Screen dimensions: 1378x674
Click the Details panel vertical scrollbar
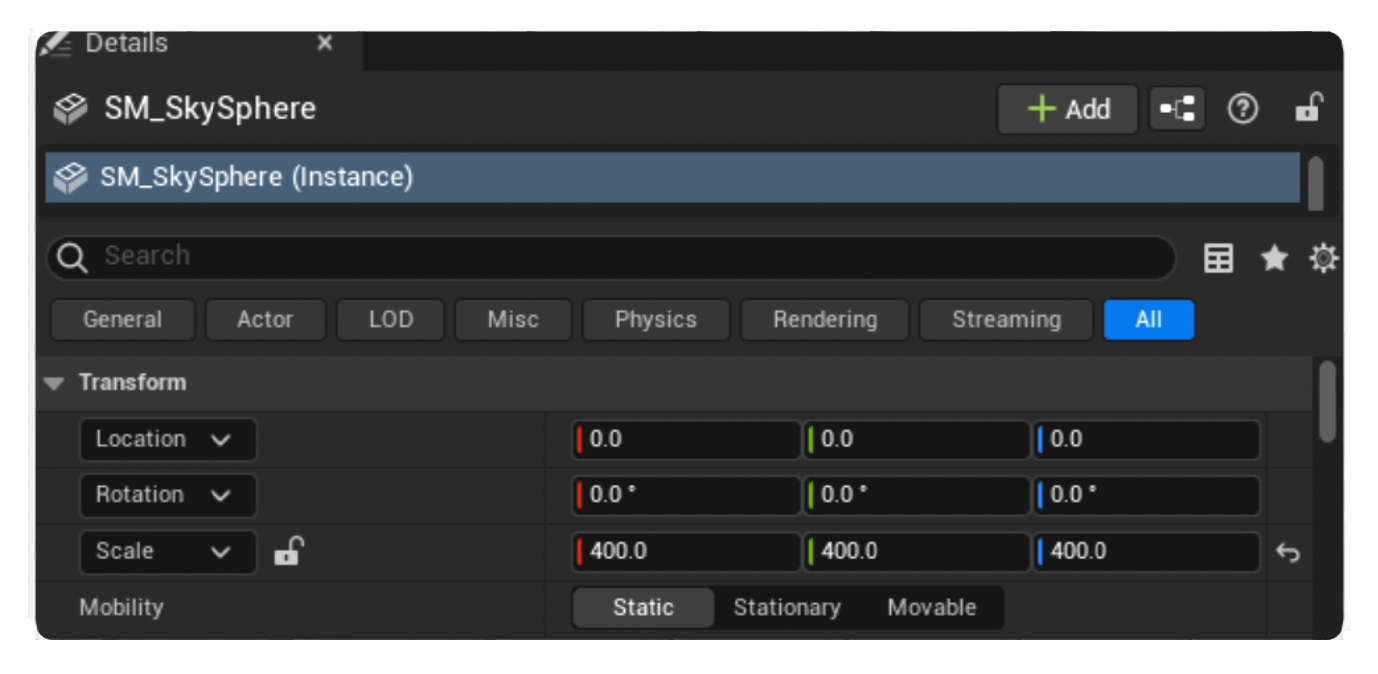coord(1327,402)
